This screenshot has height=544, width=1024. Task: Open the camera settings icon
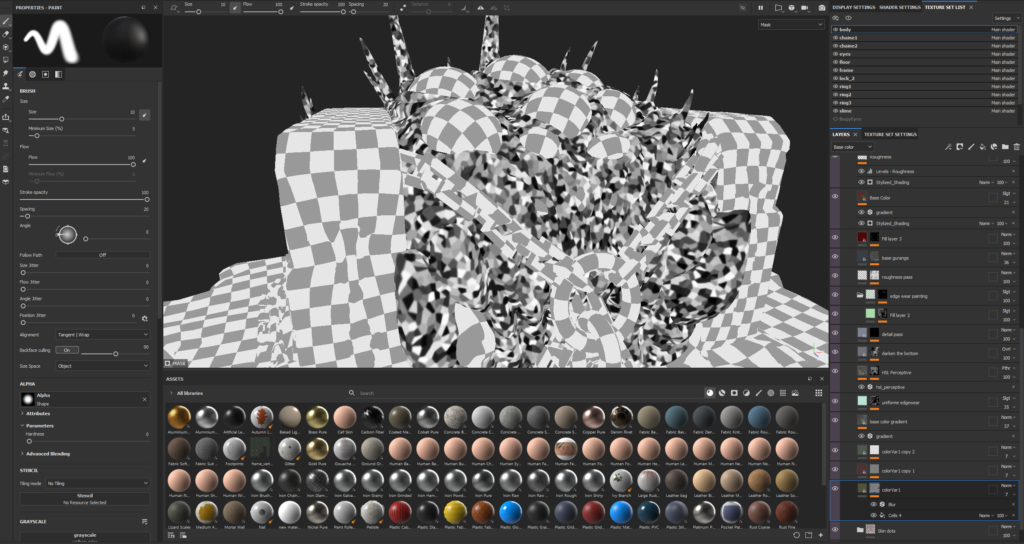tap(807, 8)
